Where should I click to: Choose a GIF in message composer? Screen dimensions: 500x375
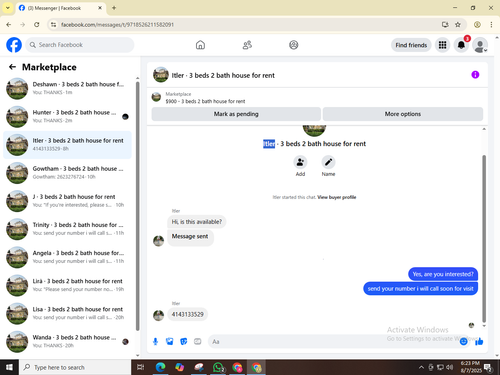(x=198, y=341)
